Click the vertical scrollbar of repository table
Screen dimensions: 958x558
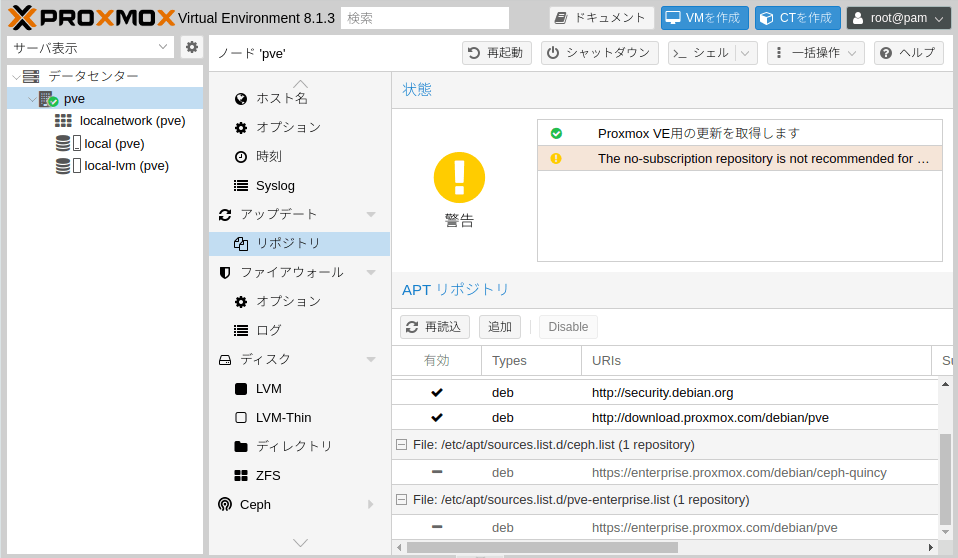pyautogui.click(x=945, y=479)
